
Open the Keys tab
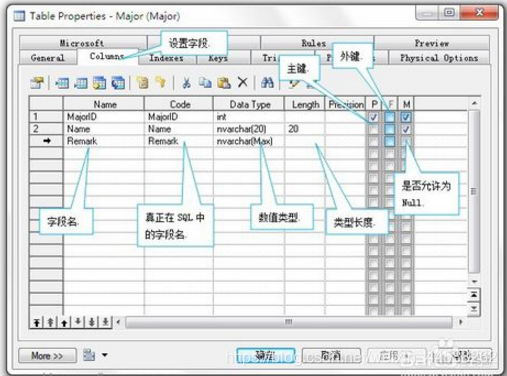pyautogui.click(x=218, y=58)
